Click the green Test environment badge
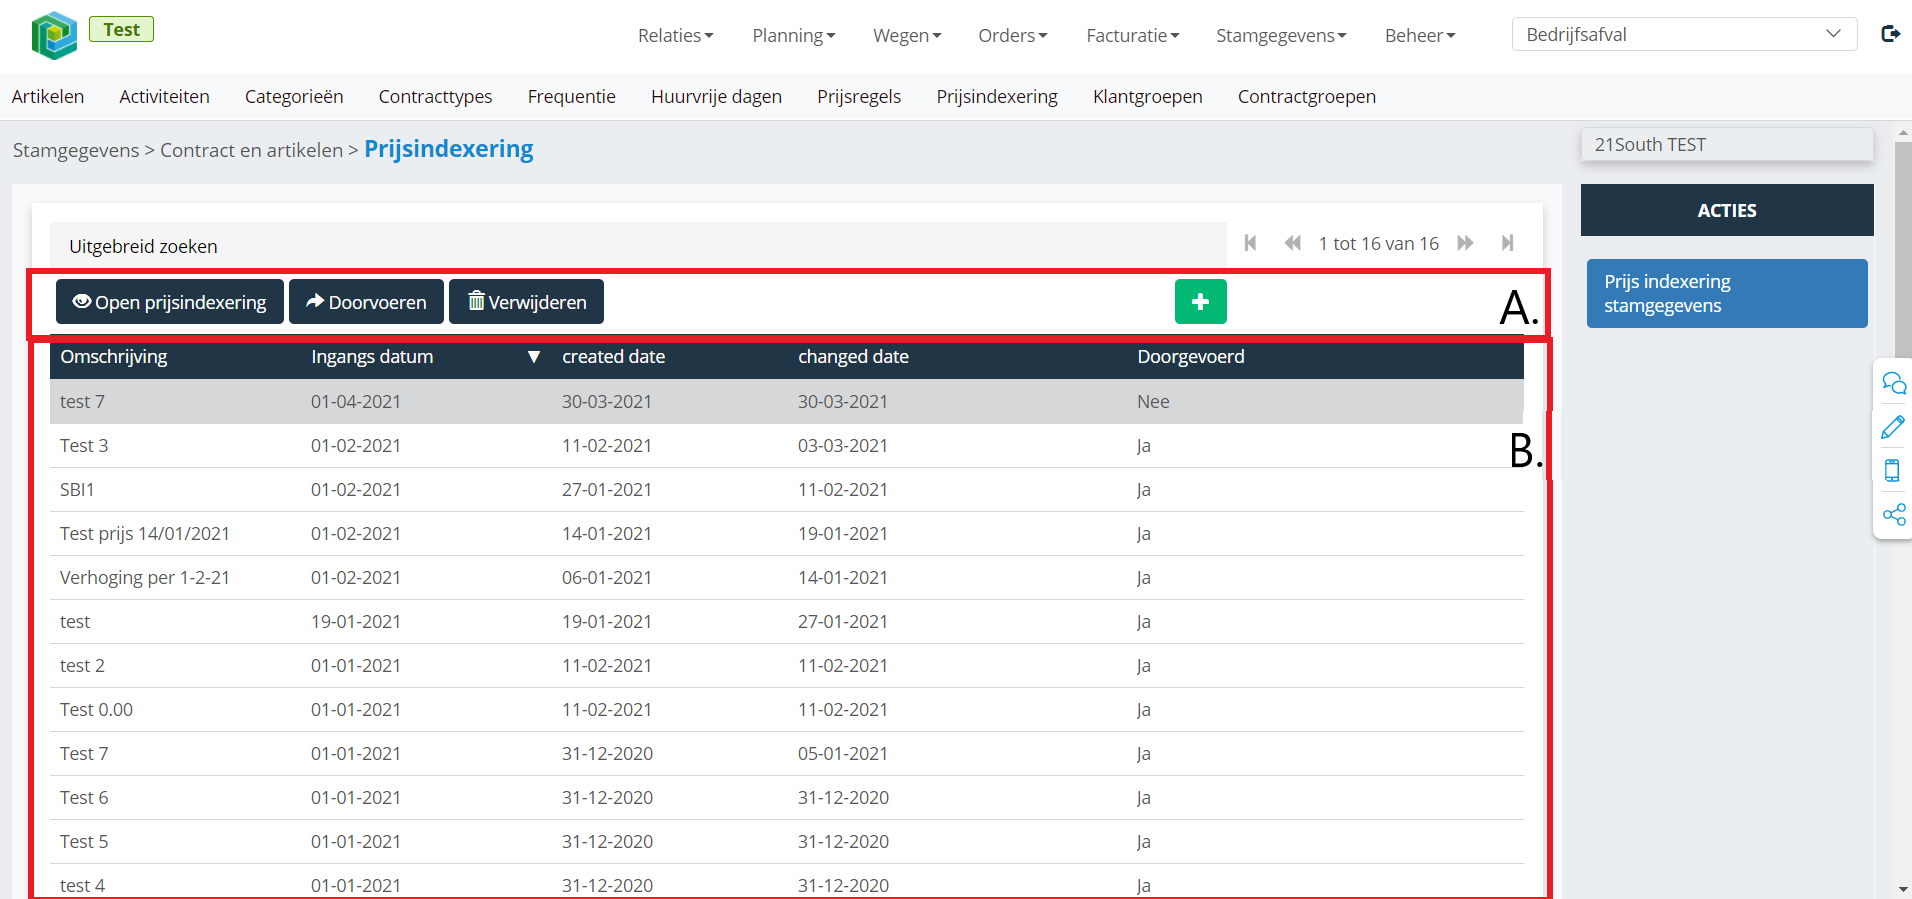 (122, 29)
